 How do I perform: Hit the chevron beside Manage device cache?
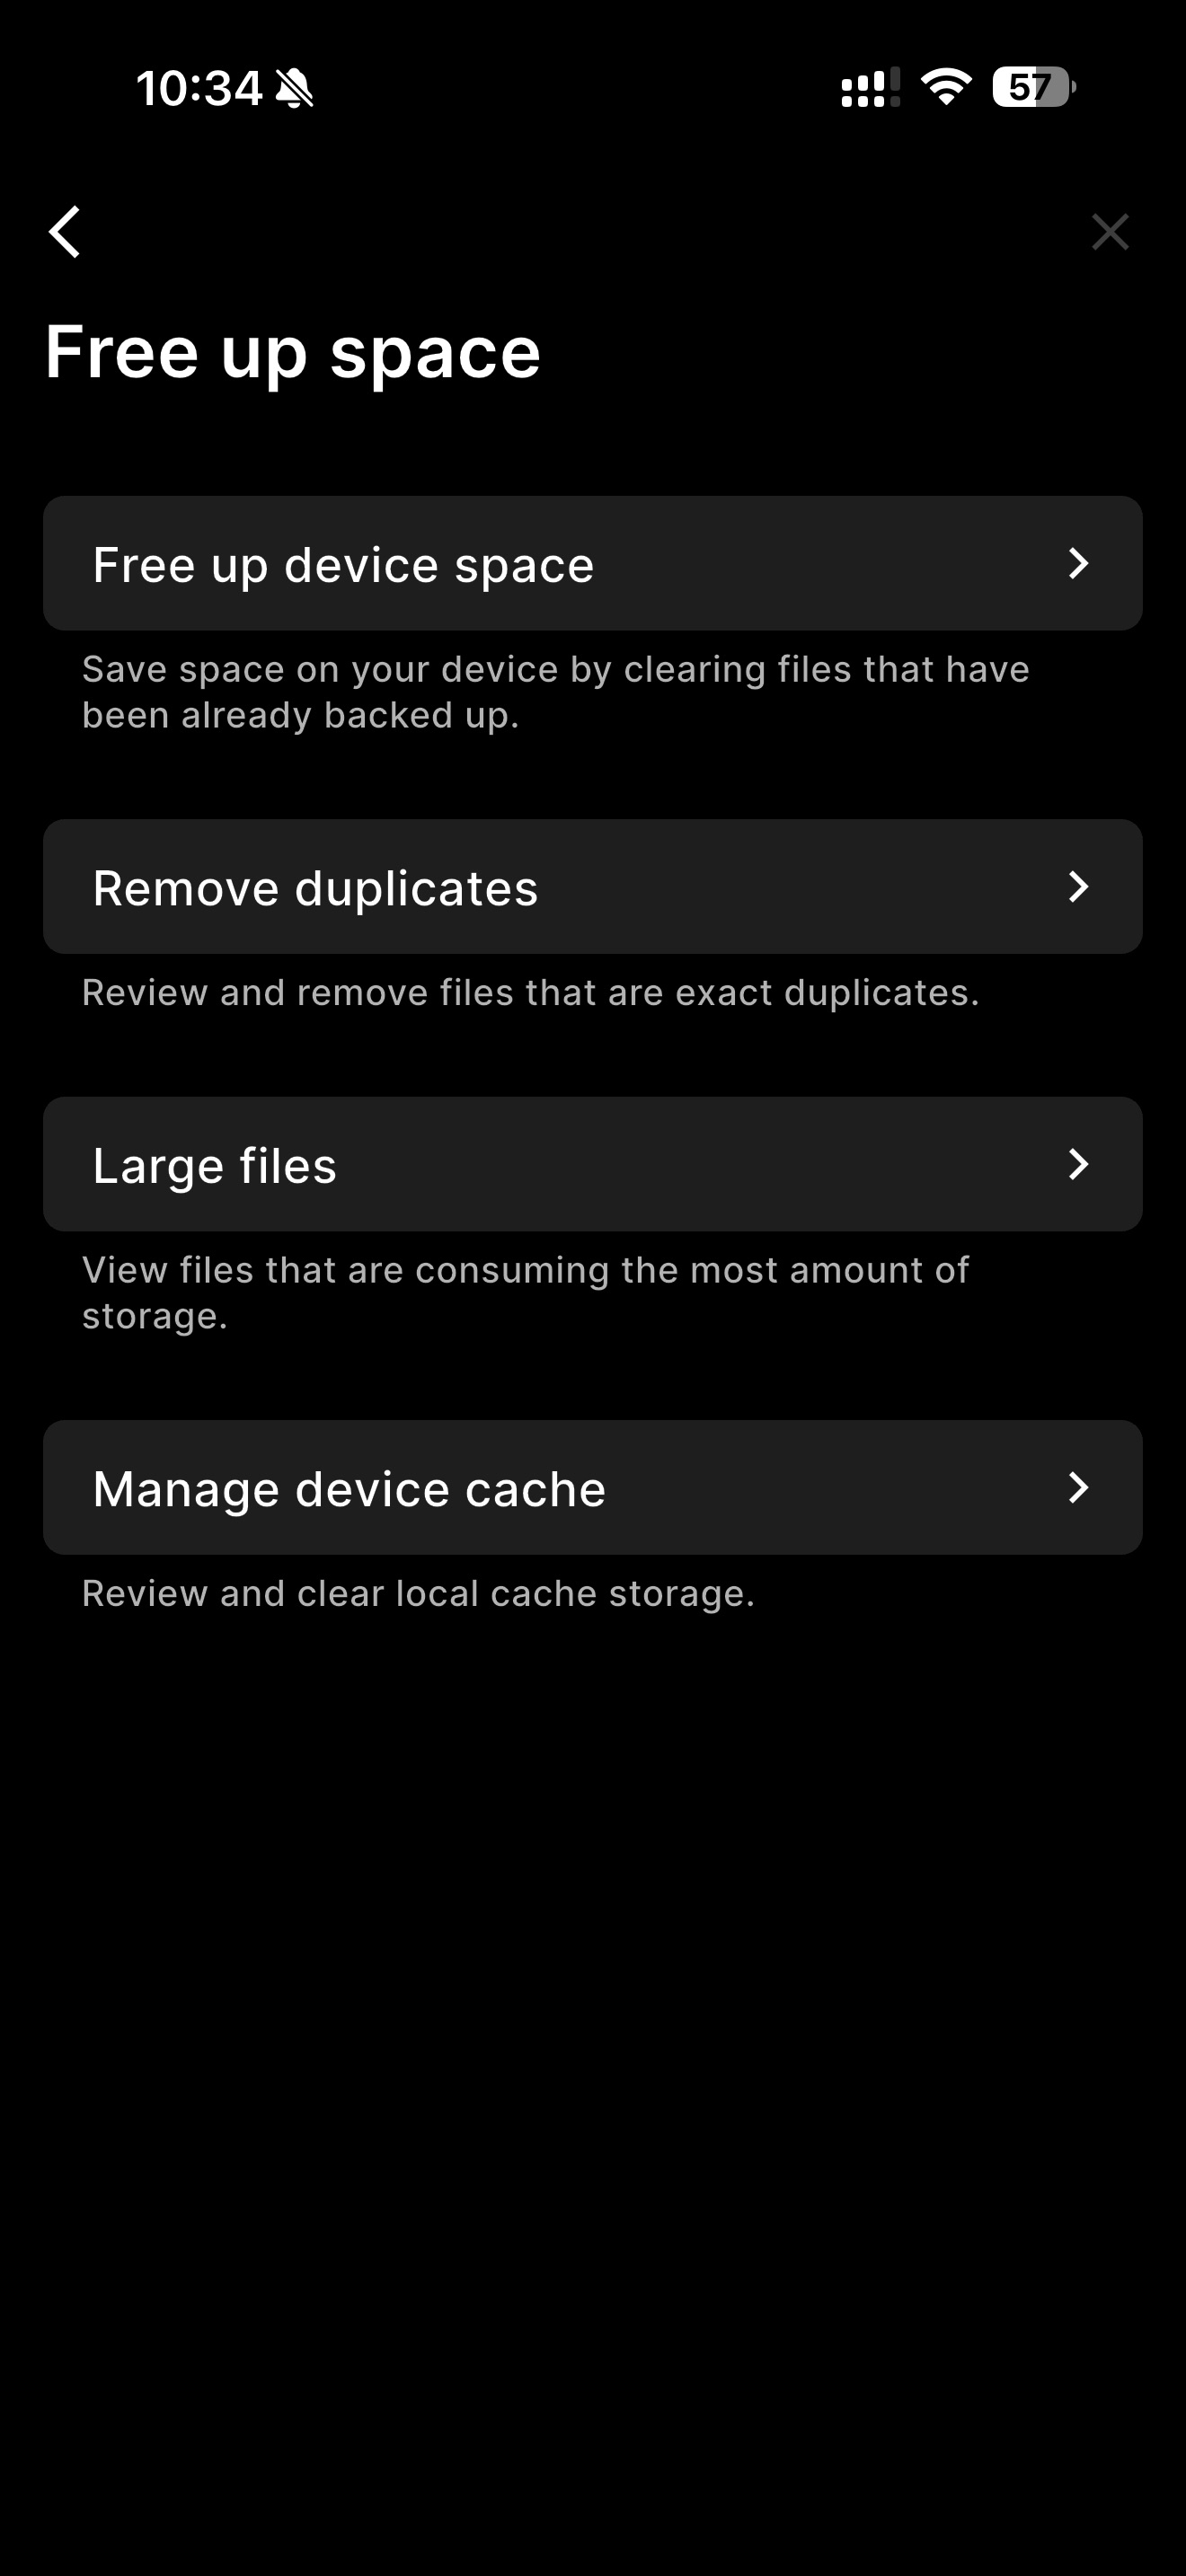[x=1078, y=1487]
